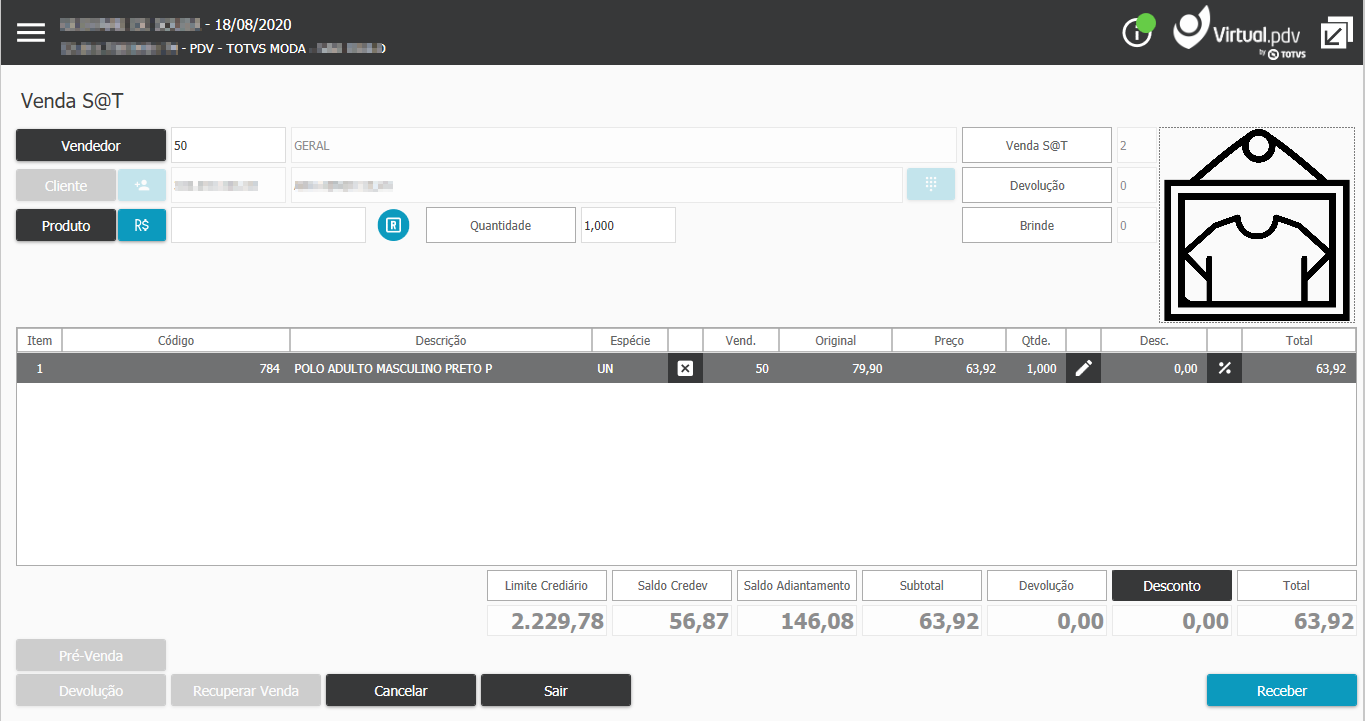Screen dimensions: 1365x721
Task: Click the Pré-Venda button
Action: 91,655
